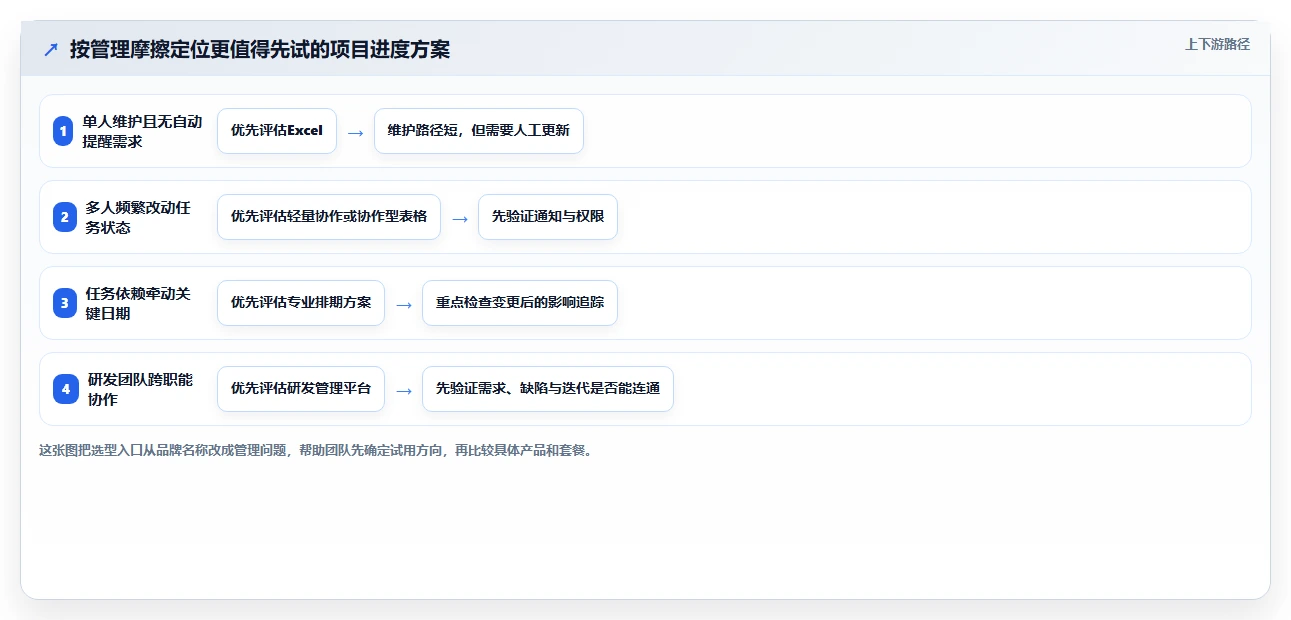
Task: Click the step 1 number badge
Action: point(64,131)
